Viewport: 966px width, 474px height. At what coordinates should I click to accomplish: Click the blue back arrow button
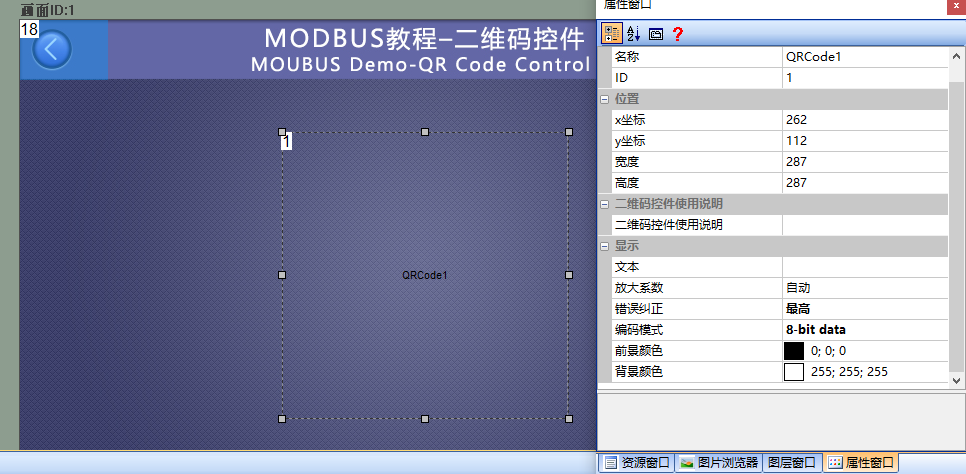[x=52, y=49]
